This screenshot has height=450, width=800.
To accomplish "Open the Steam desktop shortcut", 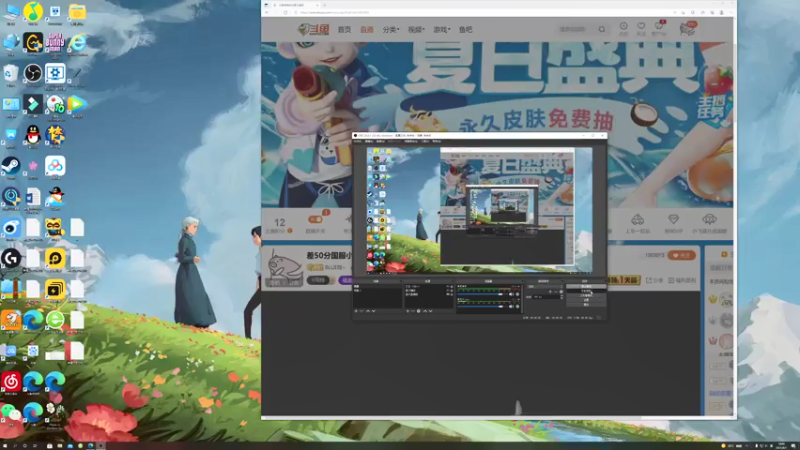I will coord(11,166).
